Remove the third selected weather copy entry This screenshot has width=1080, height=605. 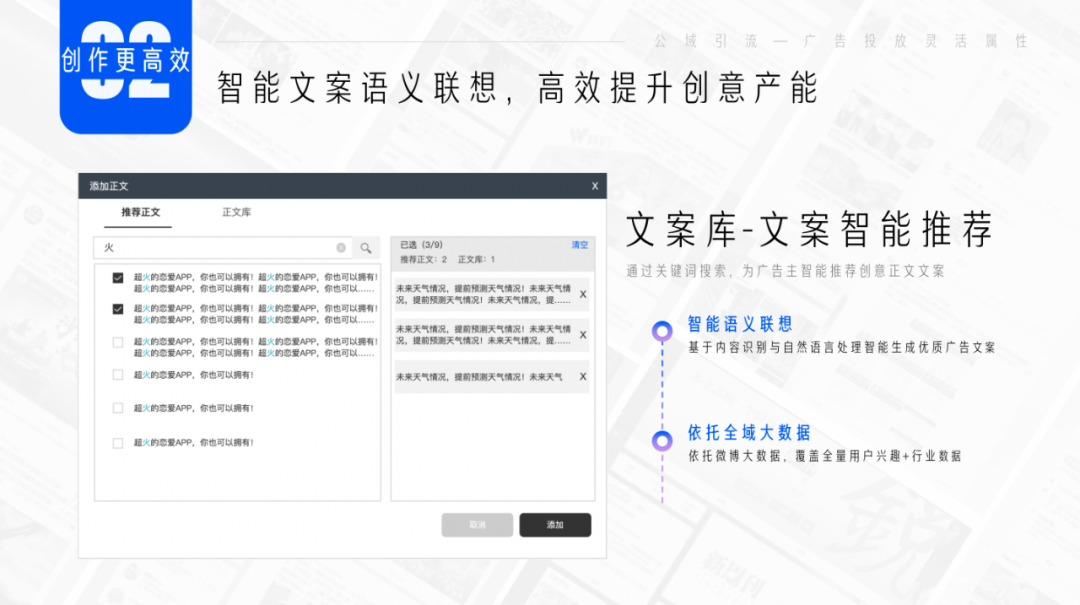583,377
